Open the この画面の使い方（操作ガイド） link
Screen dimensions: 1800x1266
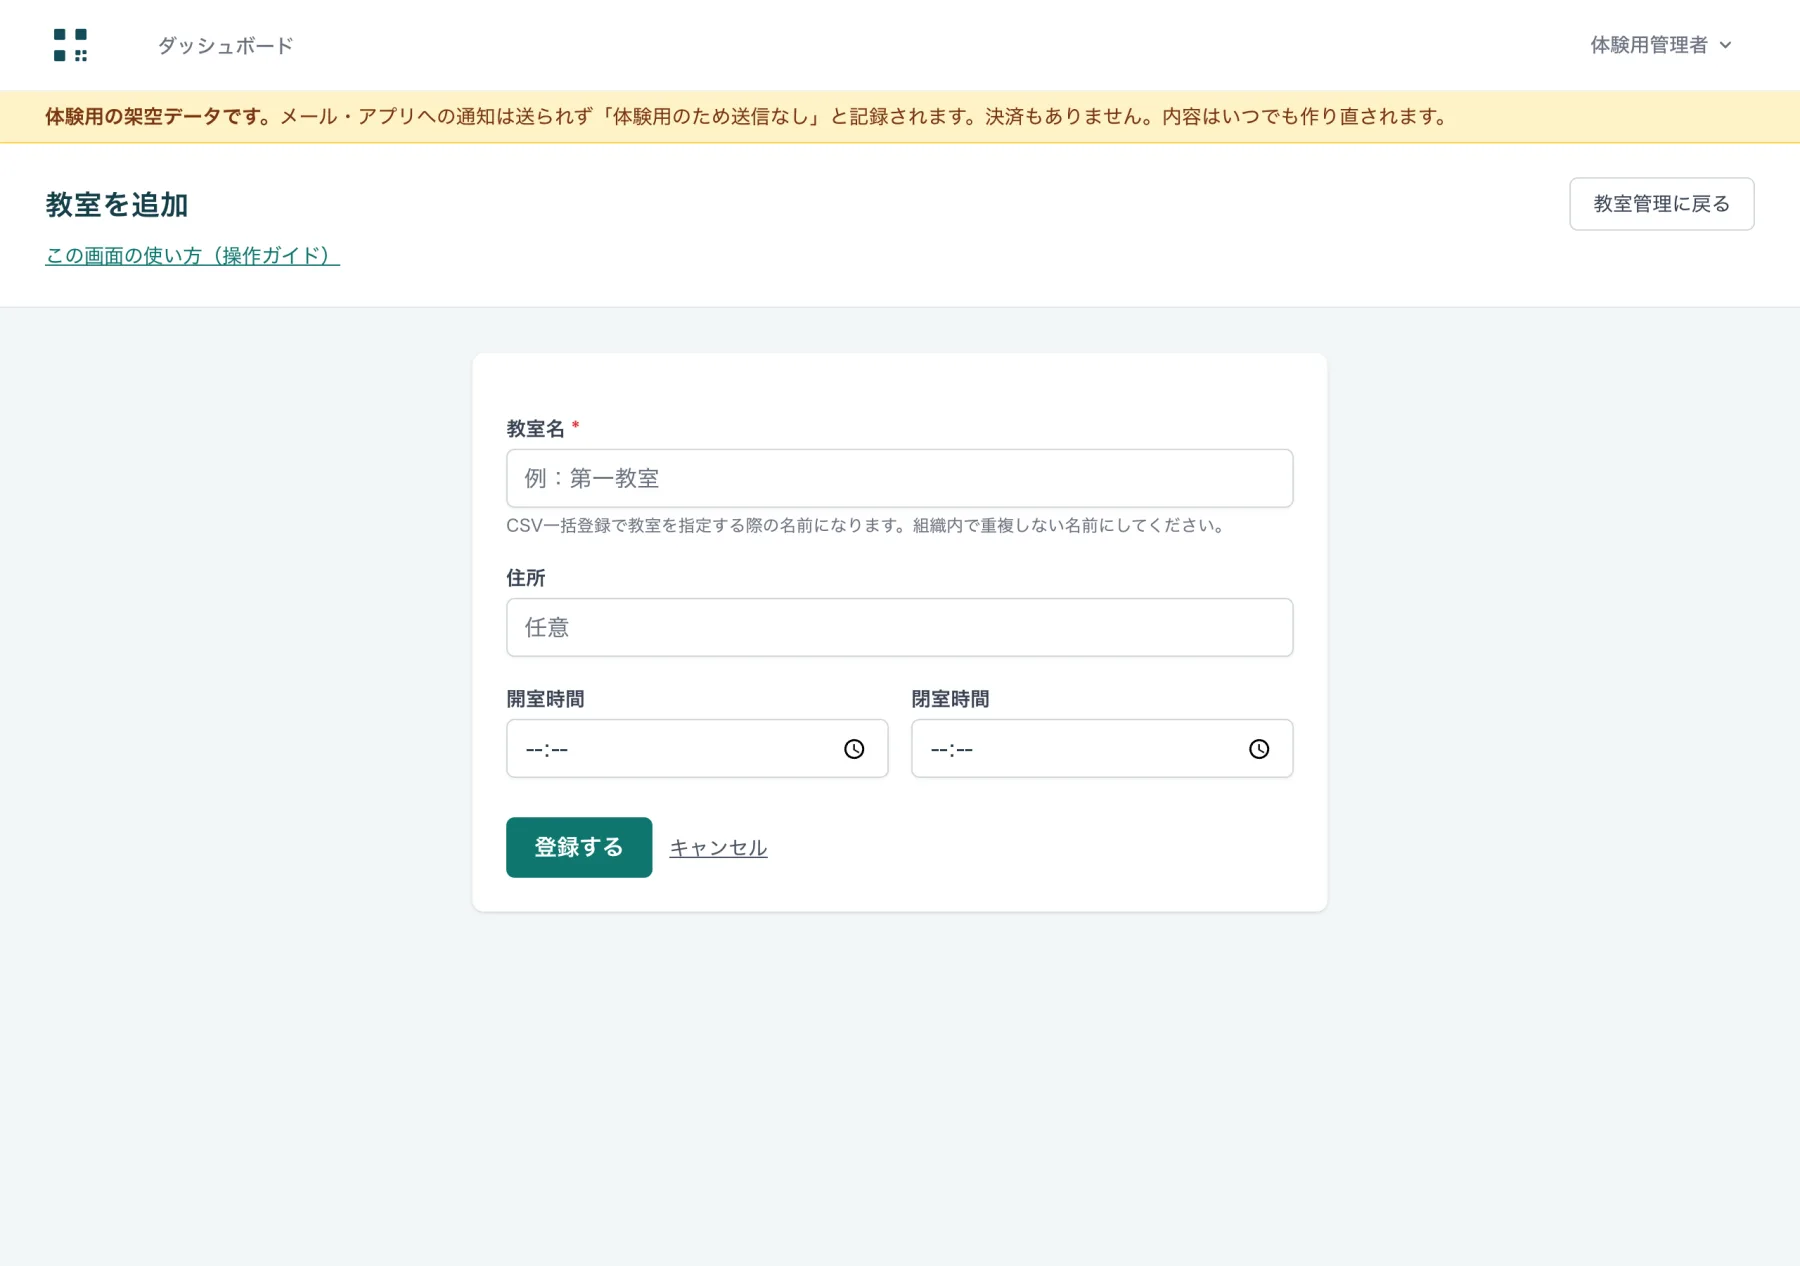pos(192,256)
